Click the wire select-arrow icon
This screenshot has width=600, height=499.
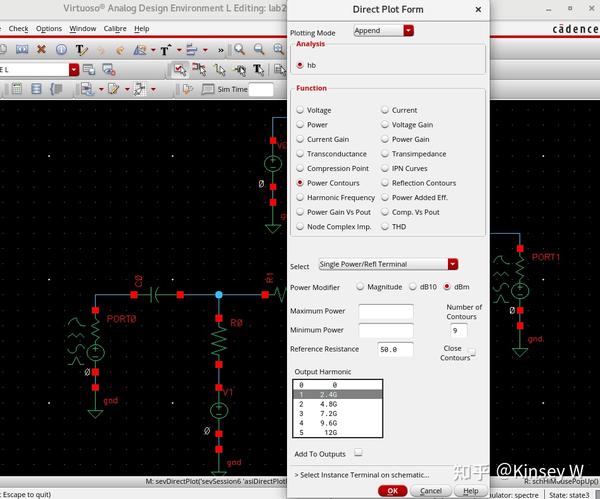click(x=220, y=70)
